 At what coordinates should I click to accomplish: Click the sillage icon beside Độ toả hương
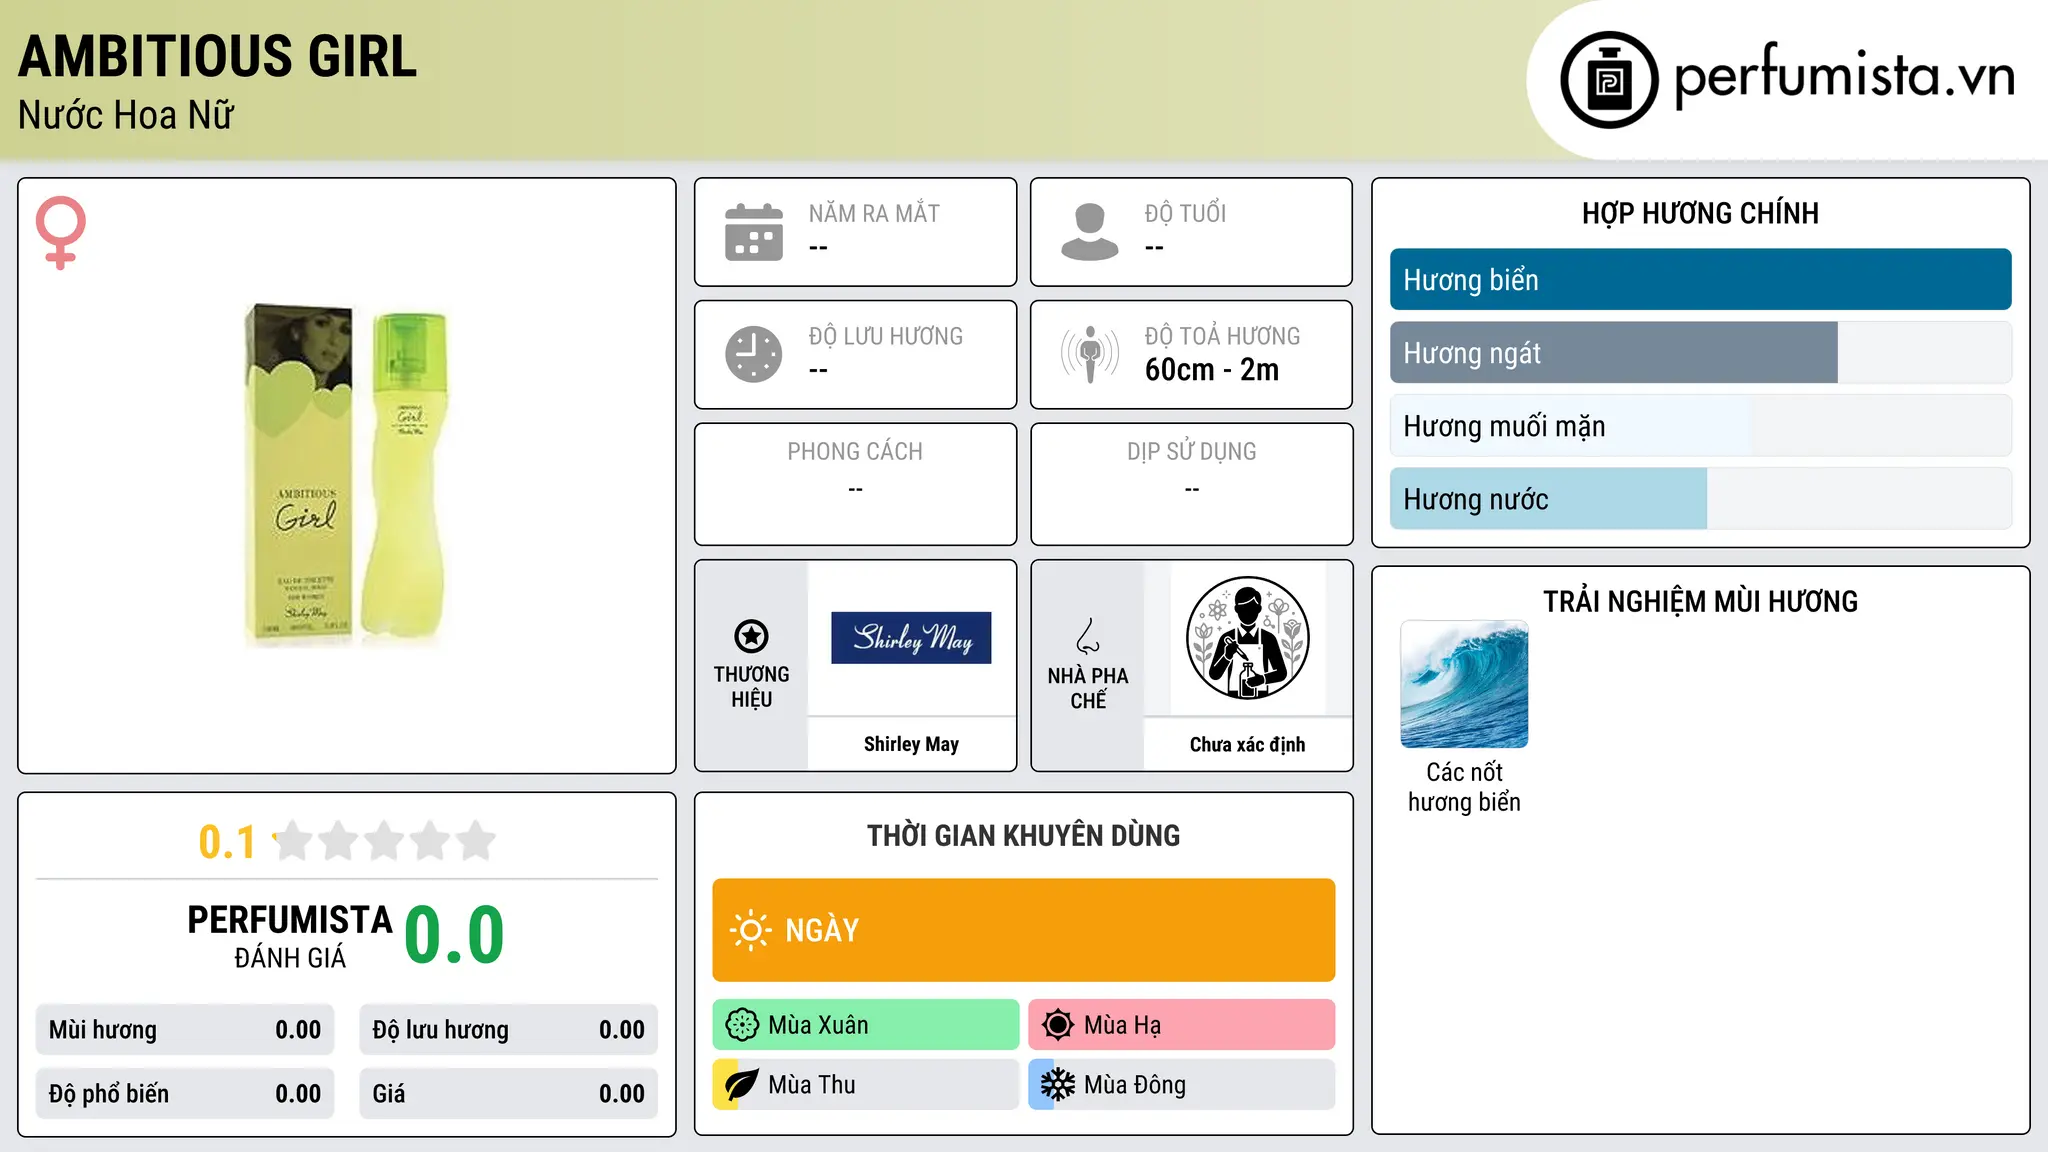tap(1089, 354)
